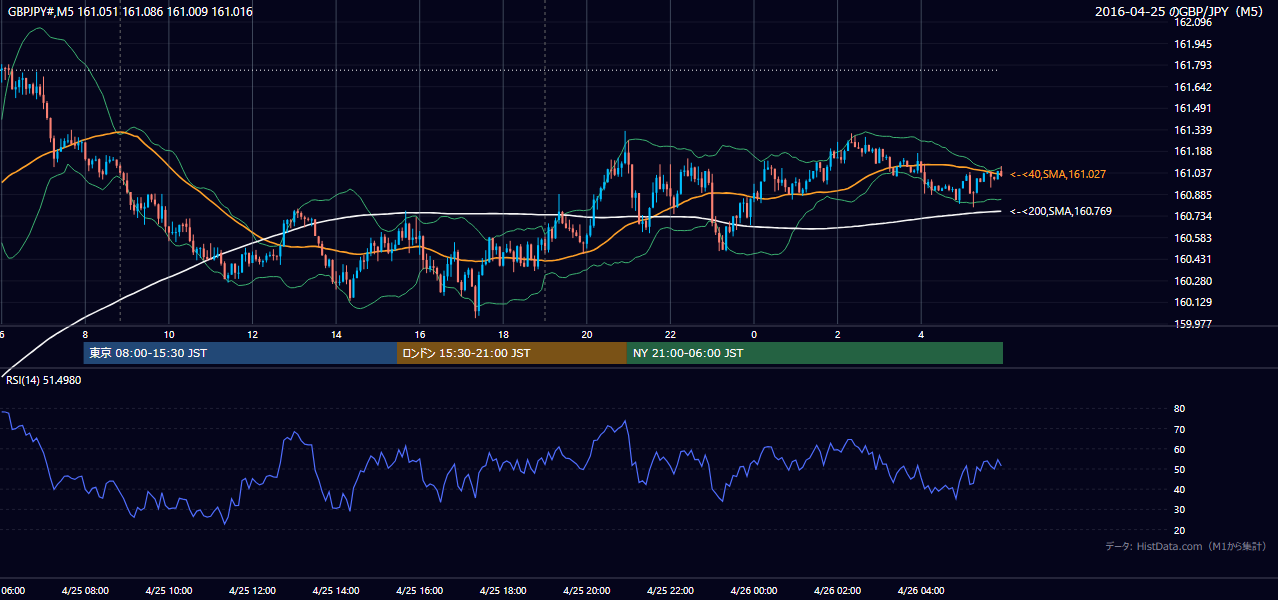This screenshot has width=1278, height=600.
Task: Click RSI axis level 80
Action: (1179, 409)
